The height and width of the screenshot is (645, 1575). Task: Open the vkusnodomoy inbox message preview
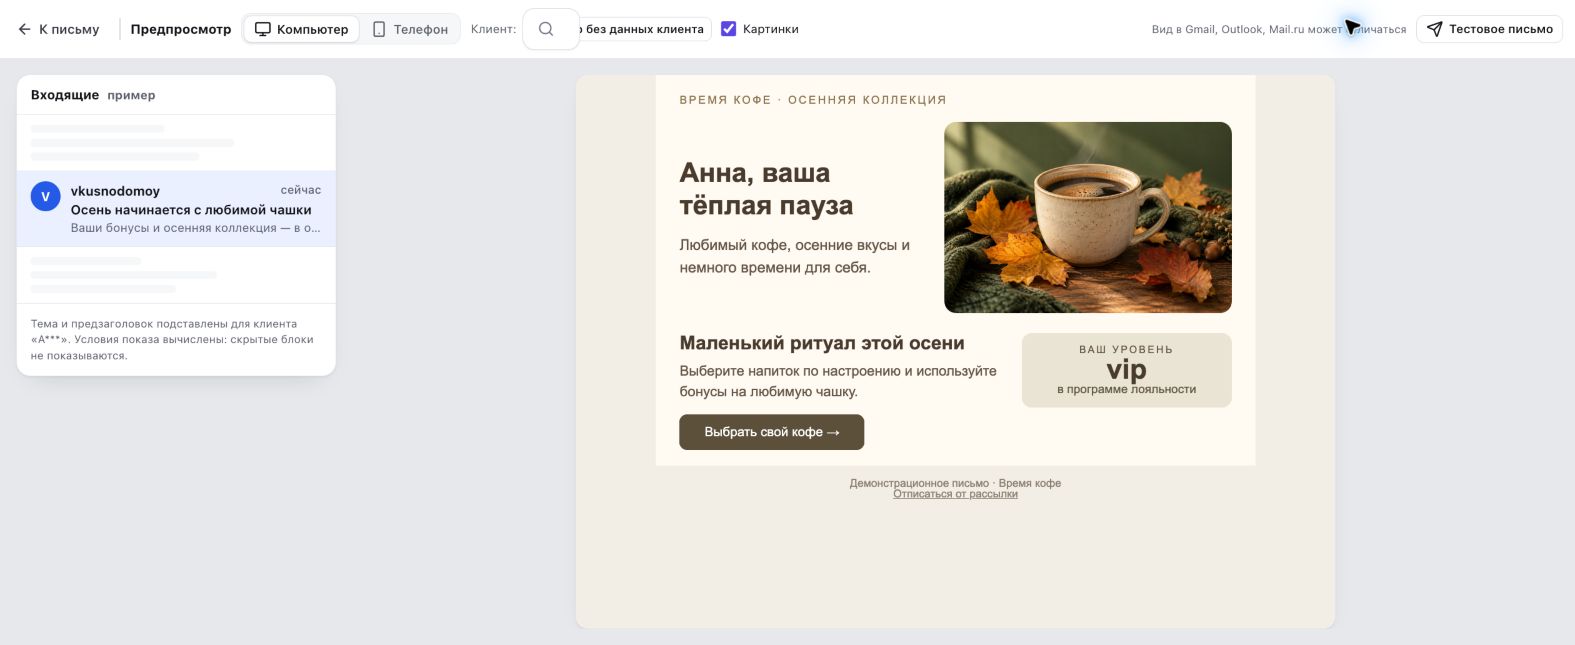[x=176, y=208]
